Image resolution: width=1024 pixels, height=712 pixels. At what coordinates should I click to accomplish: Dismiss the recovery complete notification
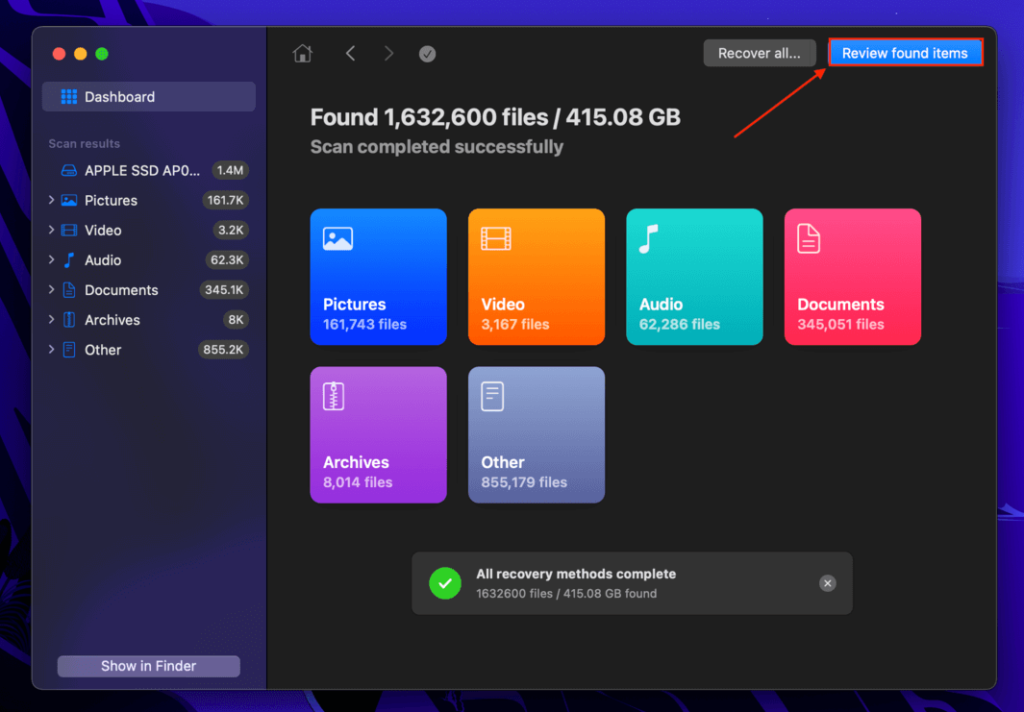click(827, 583)
